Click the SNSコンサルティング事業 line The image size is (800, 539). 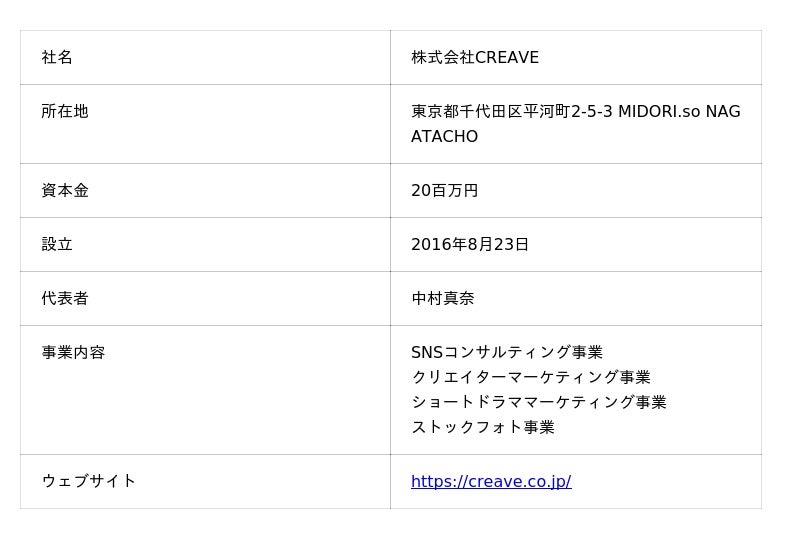pos(507,352)
